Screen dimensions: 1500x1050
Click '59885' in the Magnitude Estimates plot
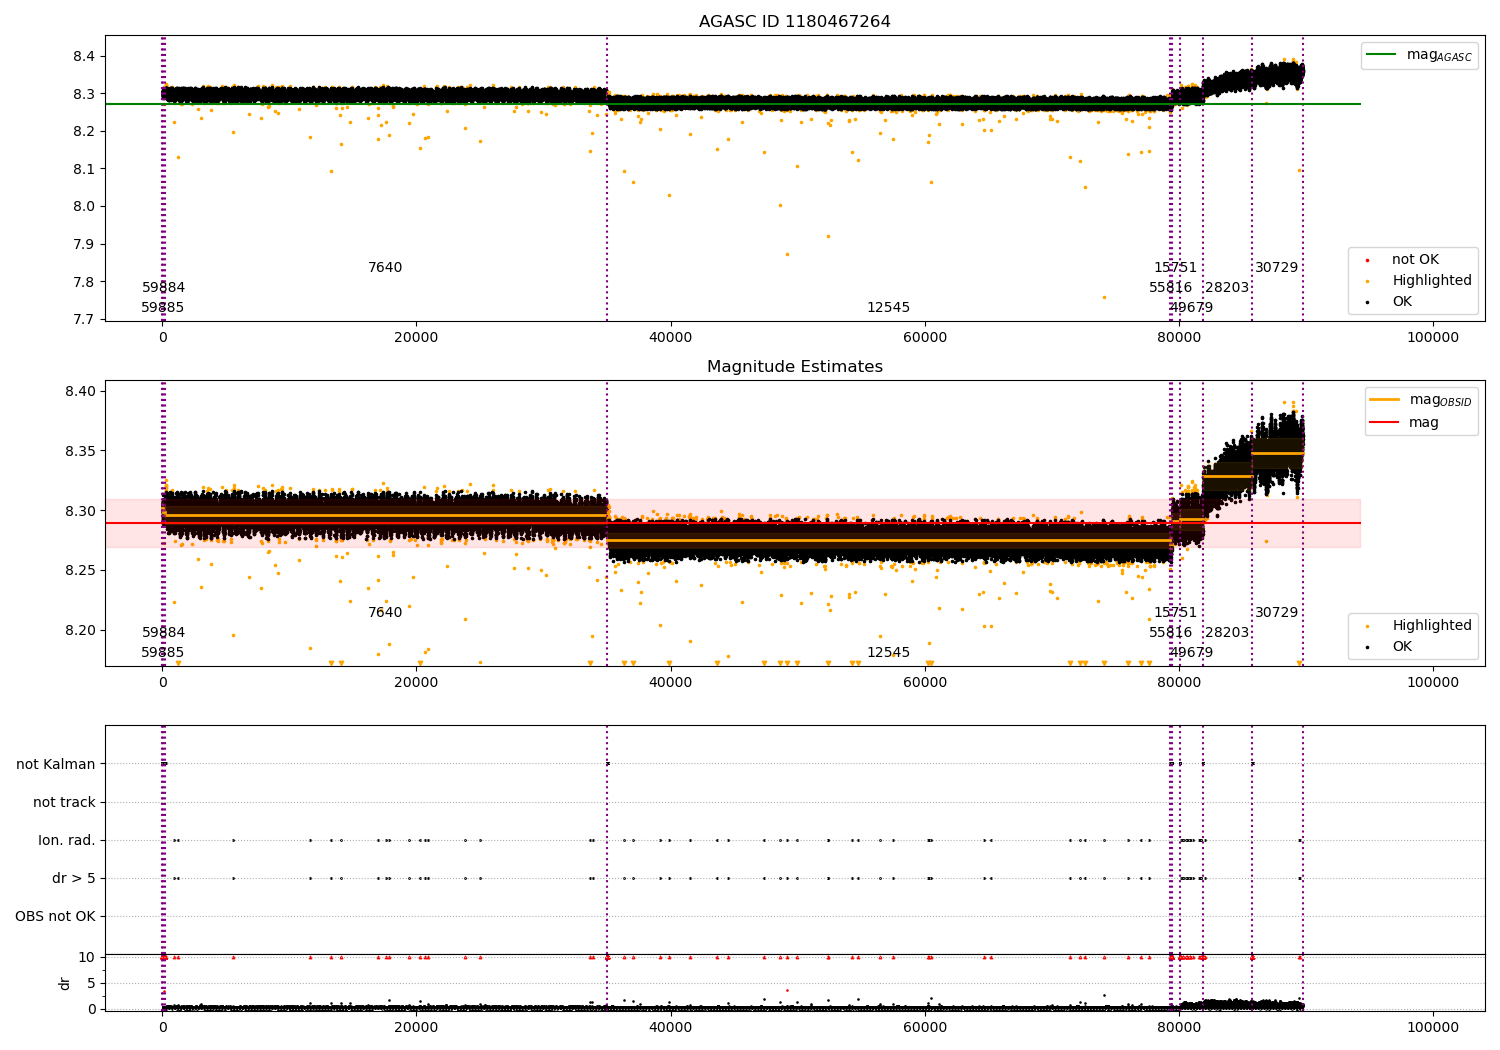coord(163,653)
